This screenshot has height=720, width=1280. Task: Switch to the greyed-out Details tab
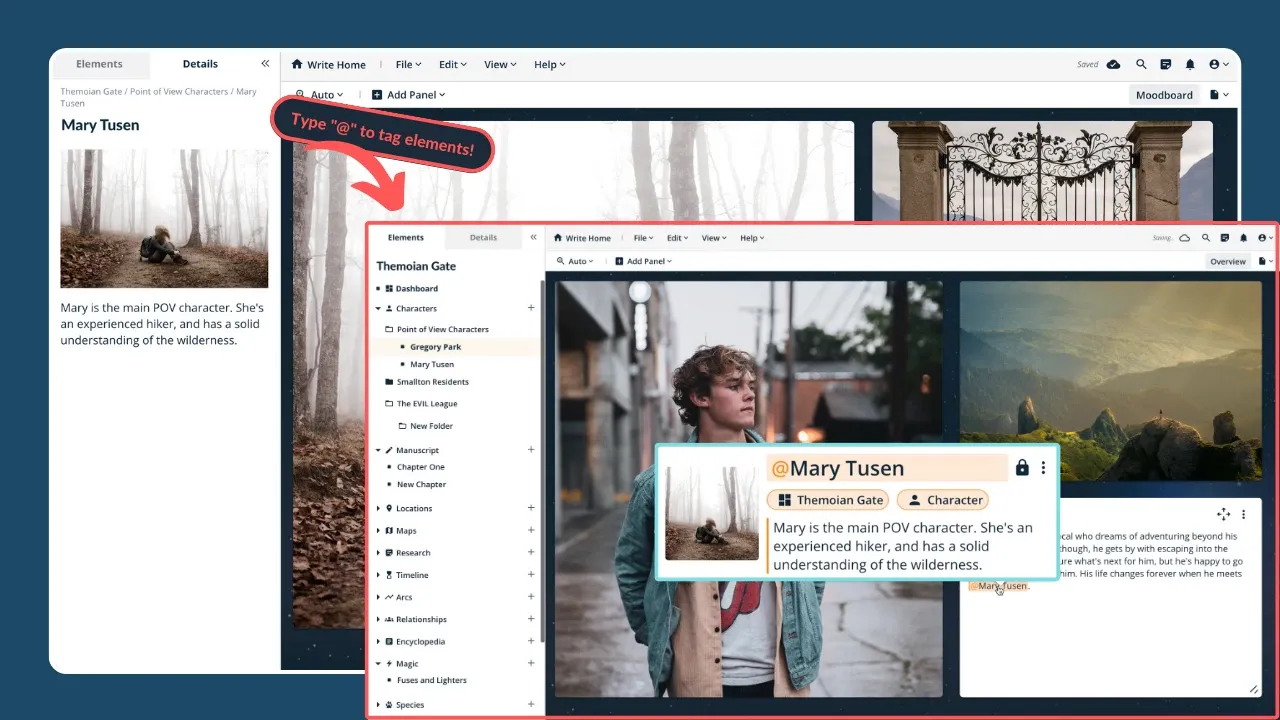(483, 238)
